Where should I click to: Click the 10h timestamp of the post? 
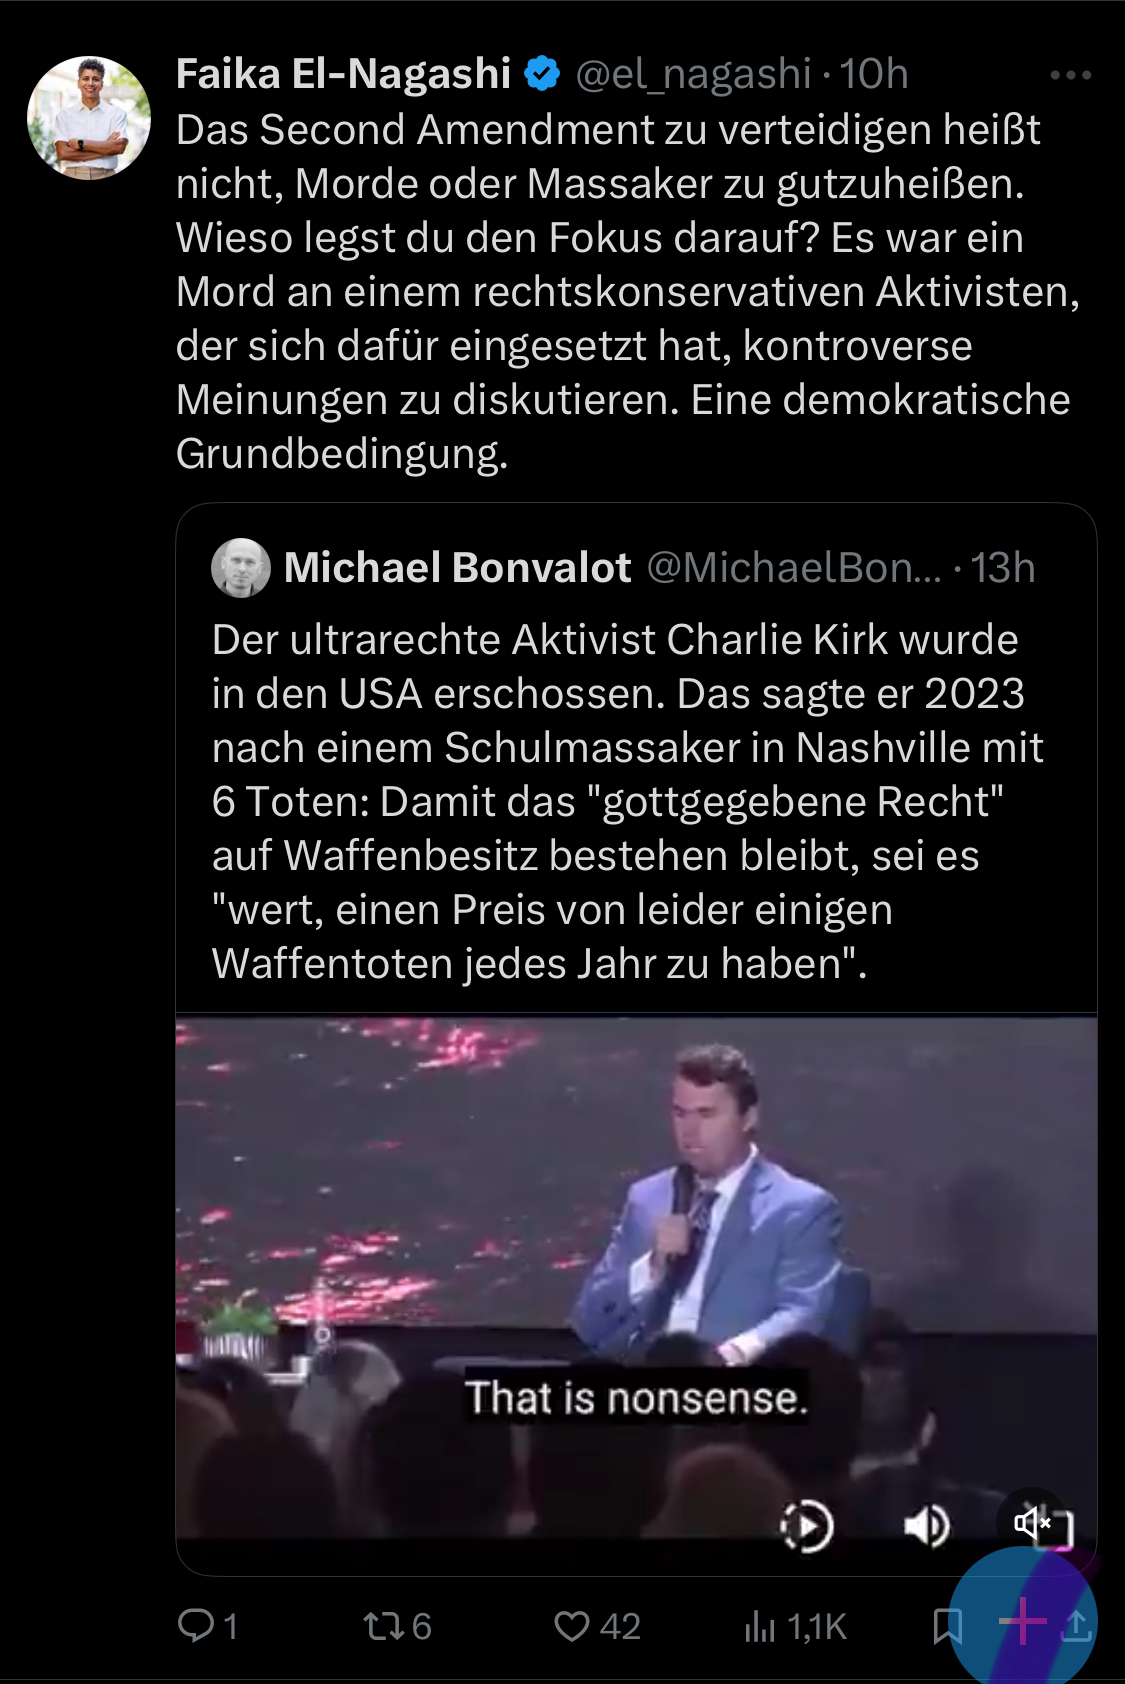click(x=874, y=74)
